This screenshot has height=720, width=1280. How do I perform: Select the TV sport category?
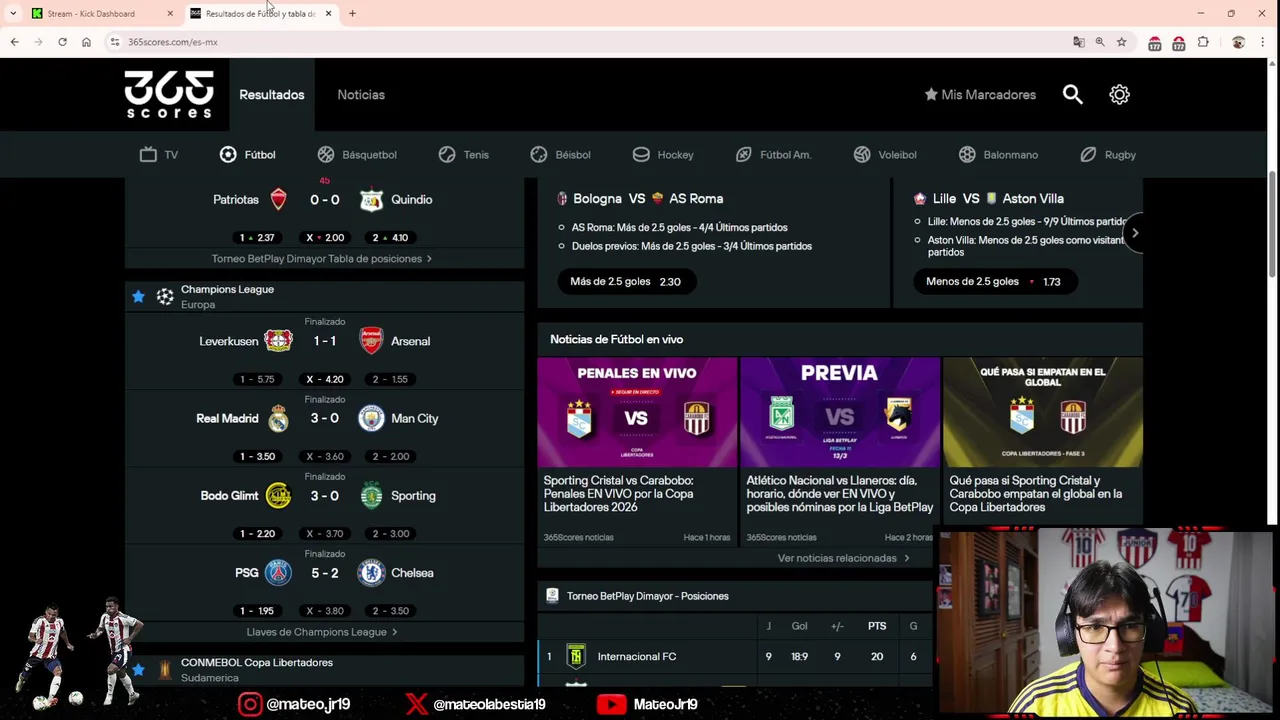159,155
